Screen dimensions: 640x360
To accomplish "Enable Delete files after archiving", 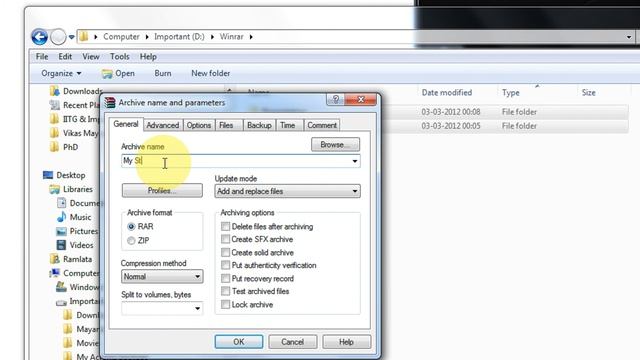I will point(225,226).
